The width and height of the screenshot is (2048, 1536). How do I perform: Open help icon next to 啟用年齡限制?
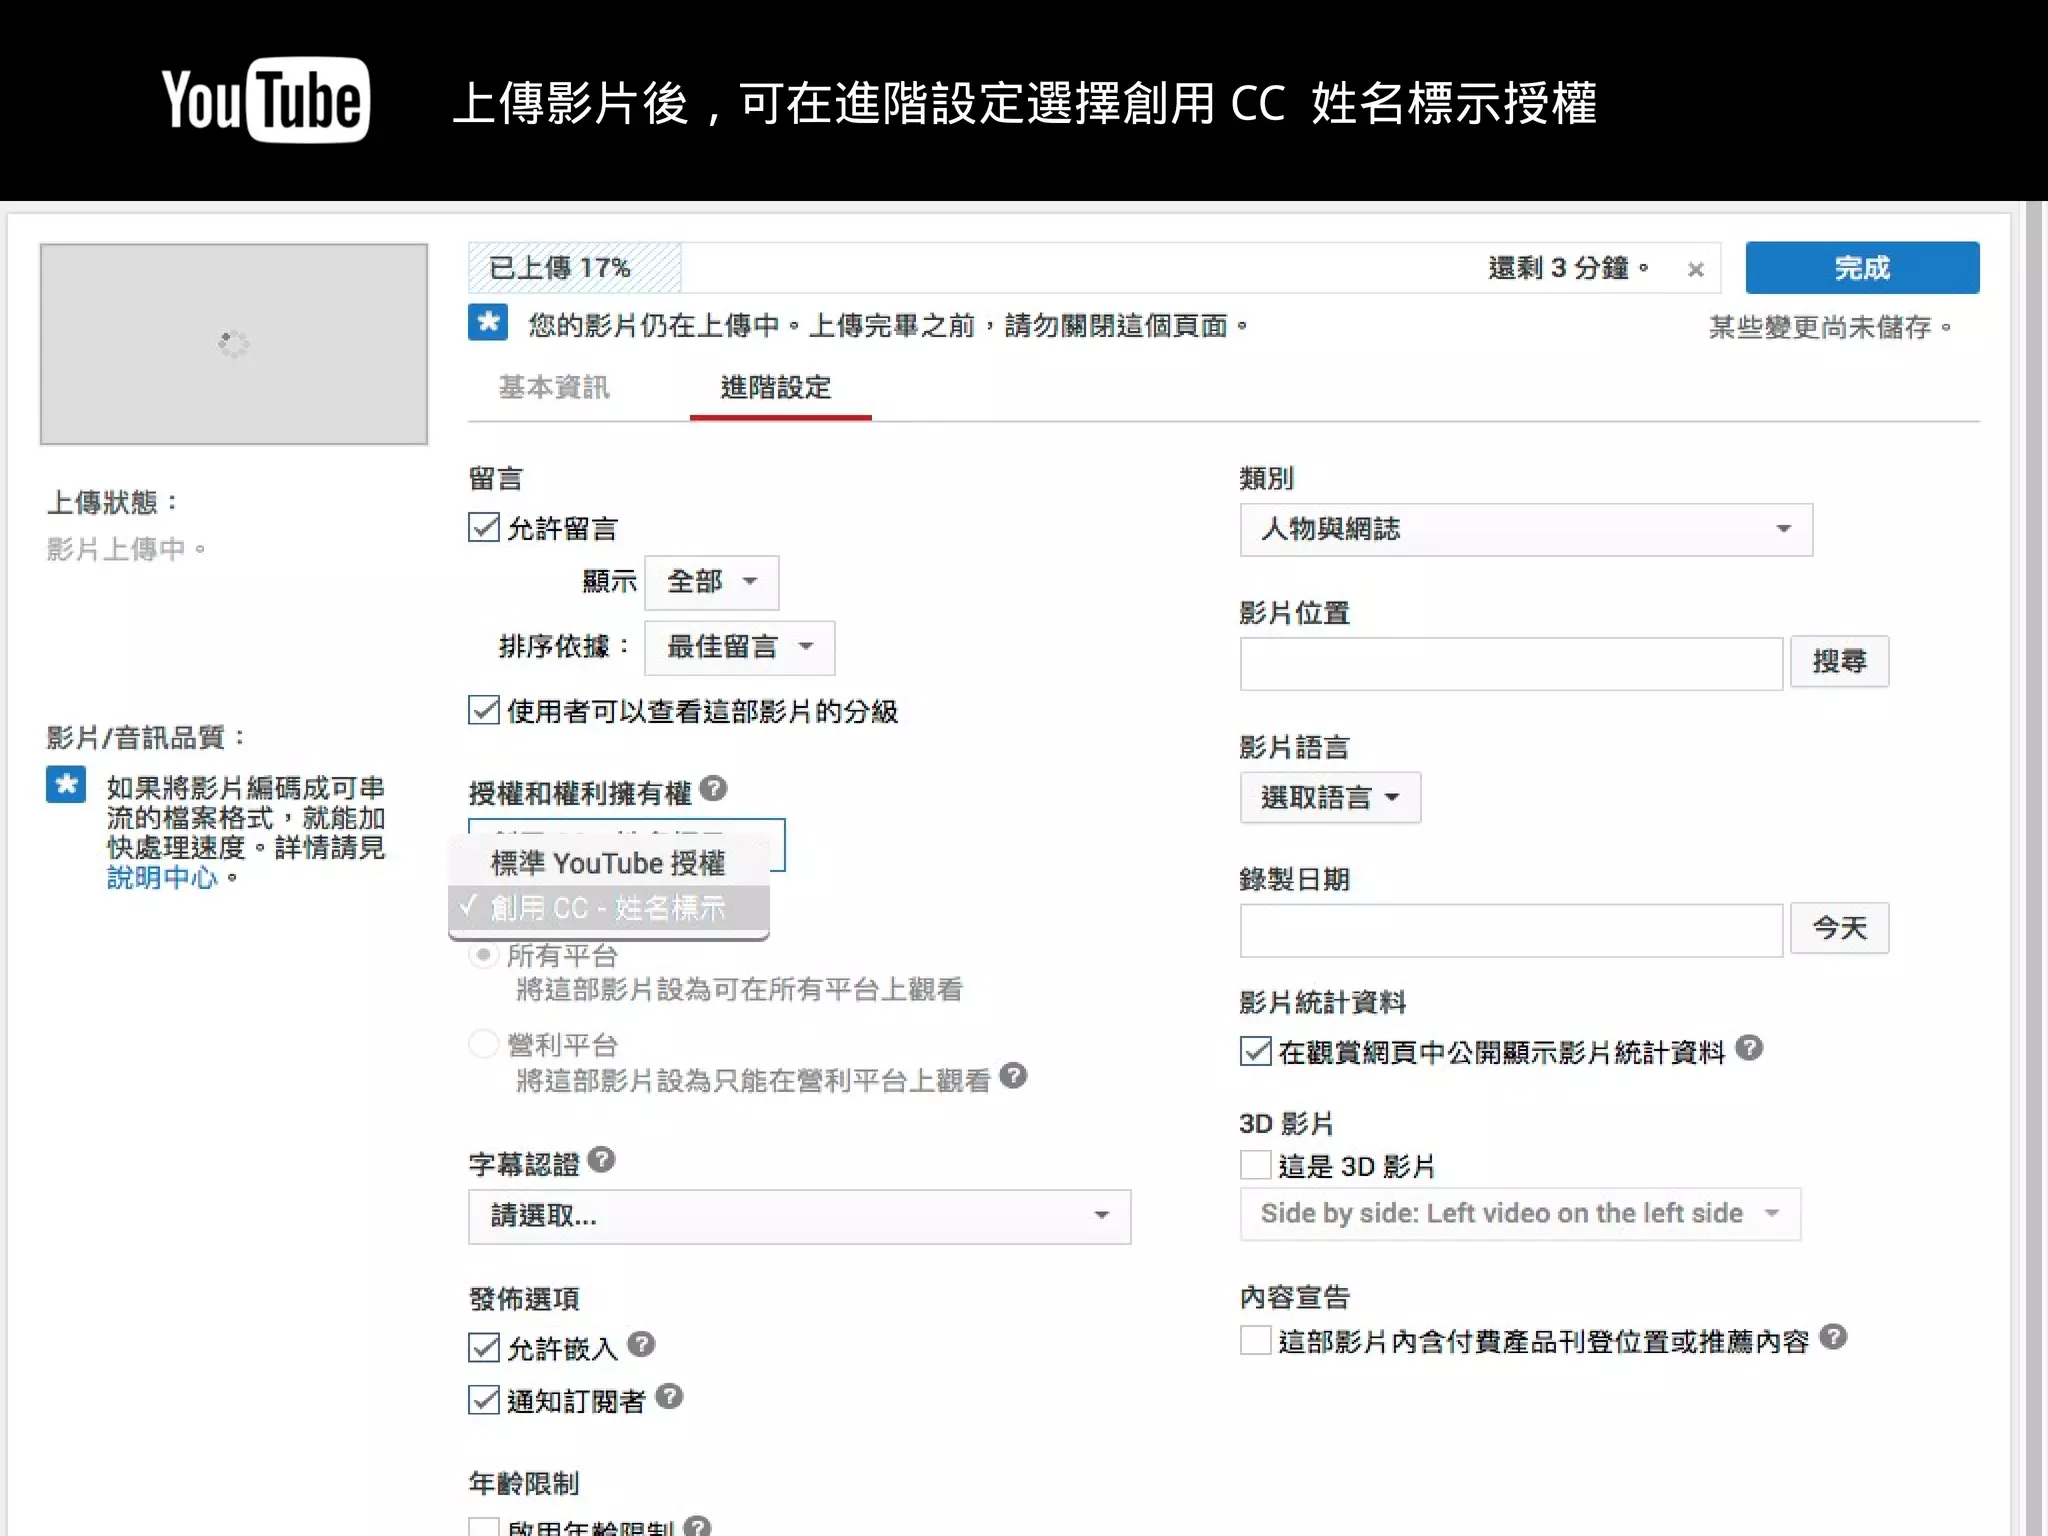pyautogui.click(x=697, y=1527)
